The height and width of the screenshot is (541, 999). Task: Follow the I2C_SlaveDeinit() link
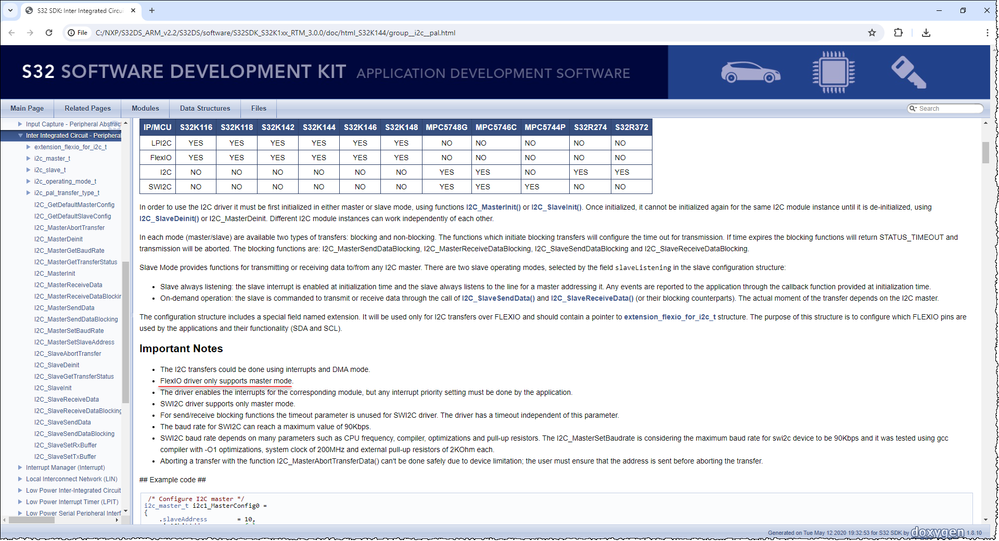coord(169,219)
